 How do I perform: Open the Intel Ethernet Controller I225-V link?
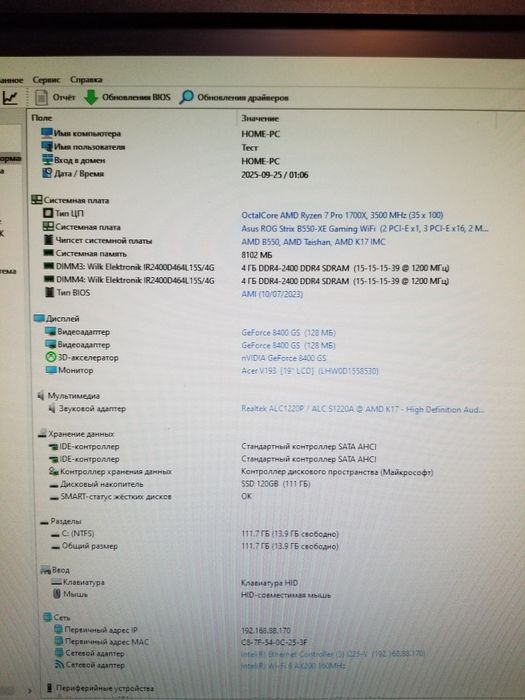point(333,654)
